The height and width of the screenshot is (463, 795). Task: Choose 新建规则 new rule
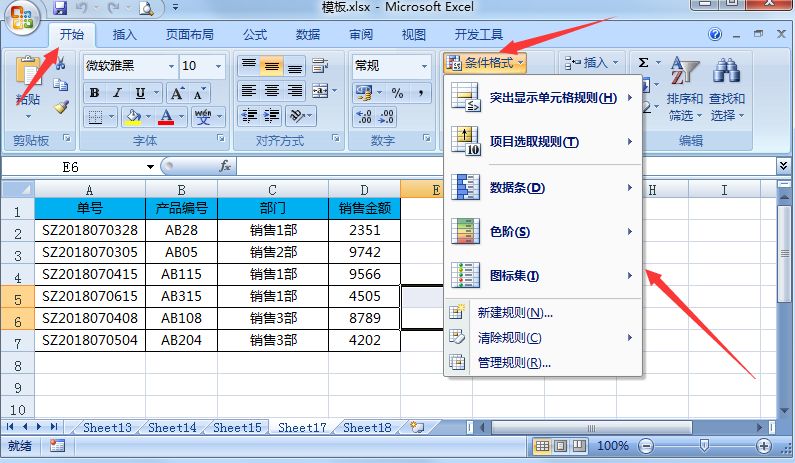543,313
